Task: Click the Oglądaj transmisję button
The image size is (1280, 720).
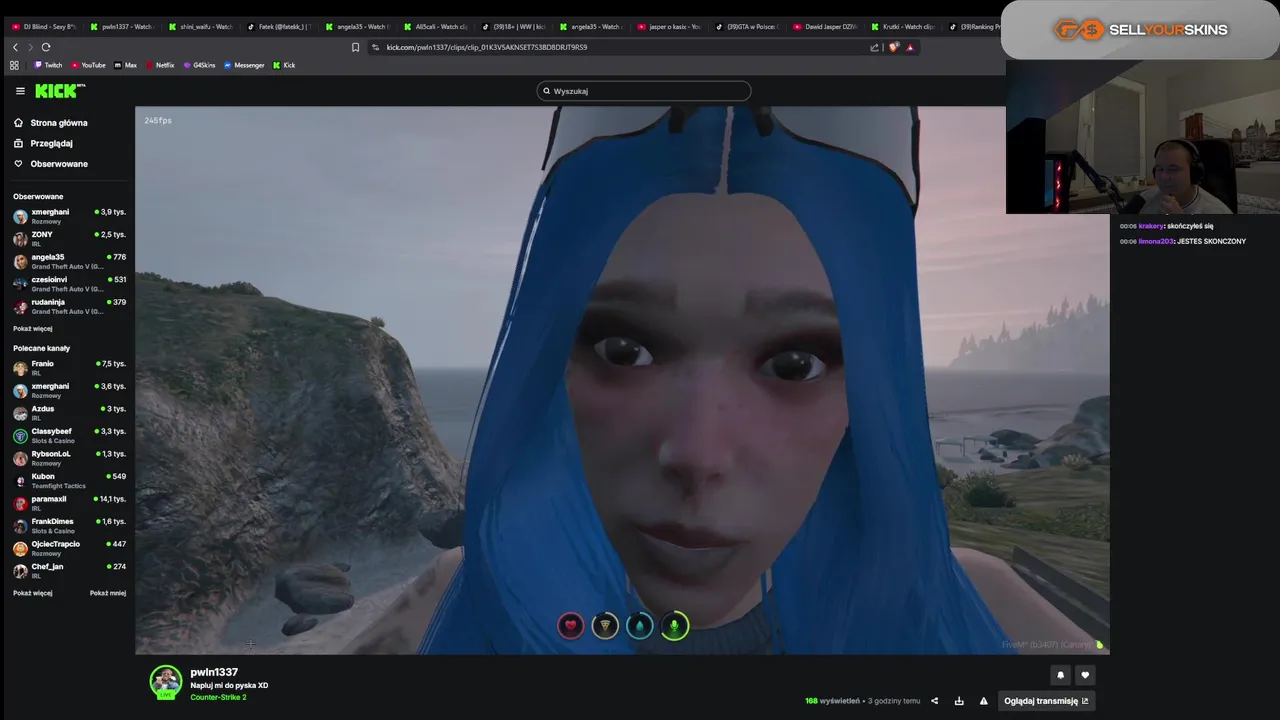Action: pos(1046,701)
